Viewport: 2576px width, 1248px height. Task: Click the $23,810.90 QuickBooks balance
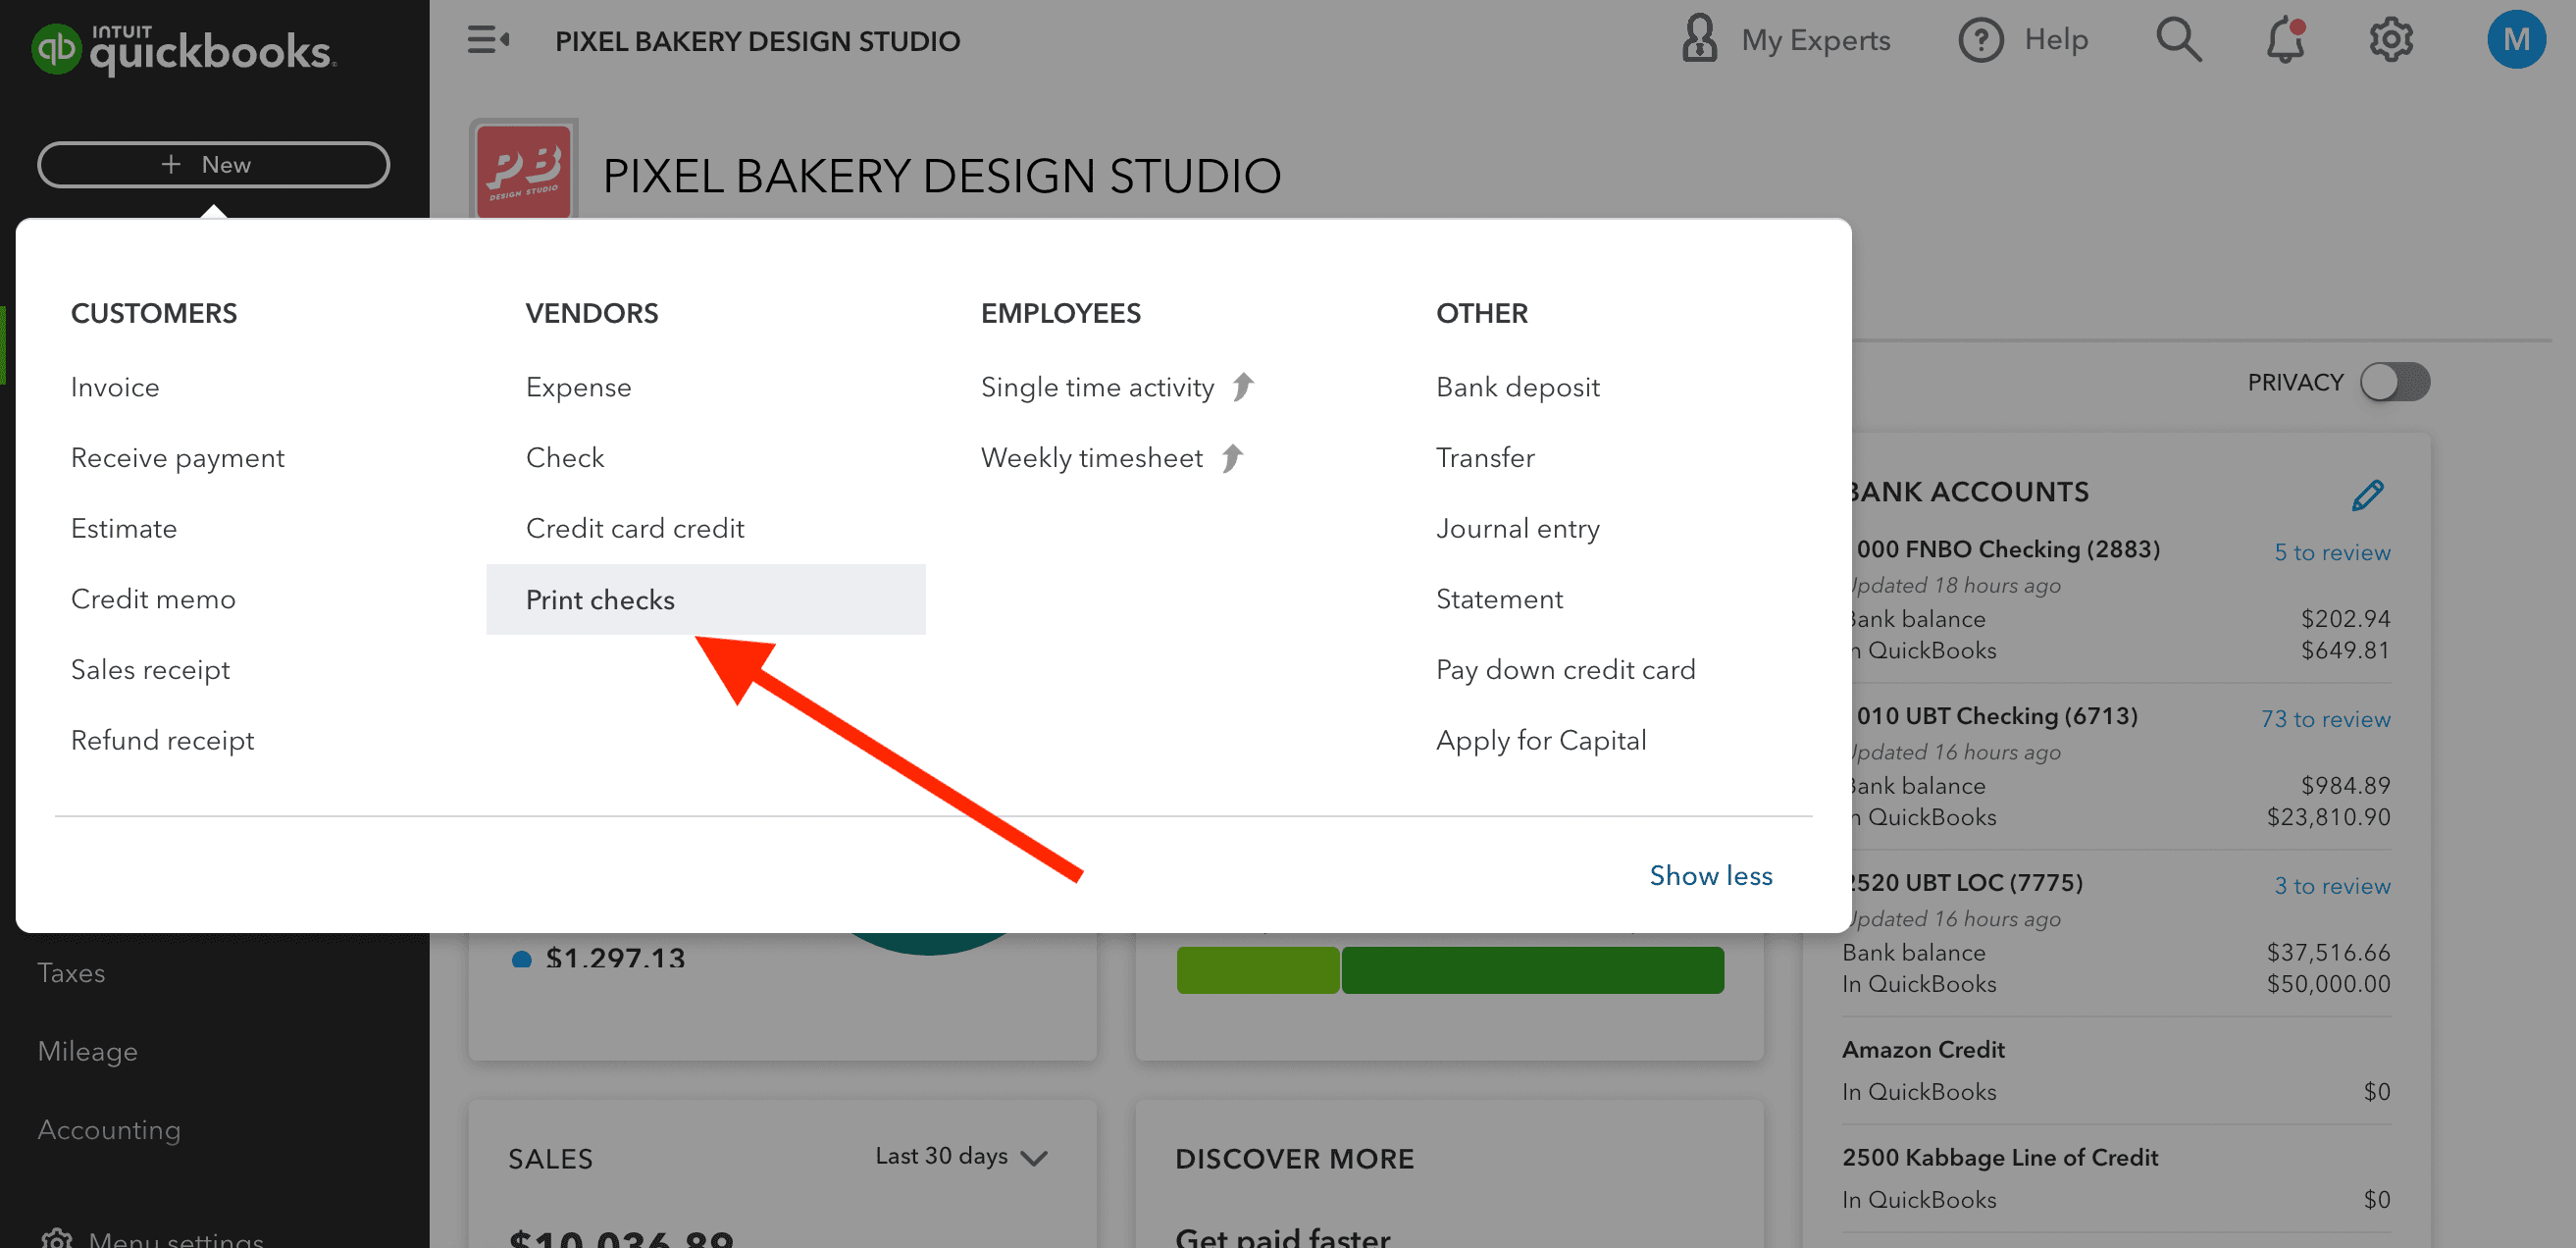pos(2328,817)
